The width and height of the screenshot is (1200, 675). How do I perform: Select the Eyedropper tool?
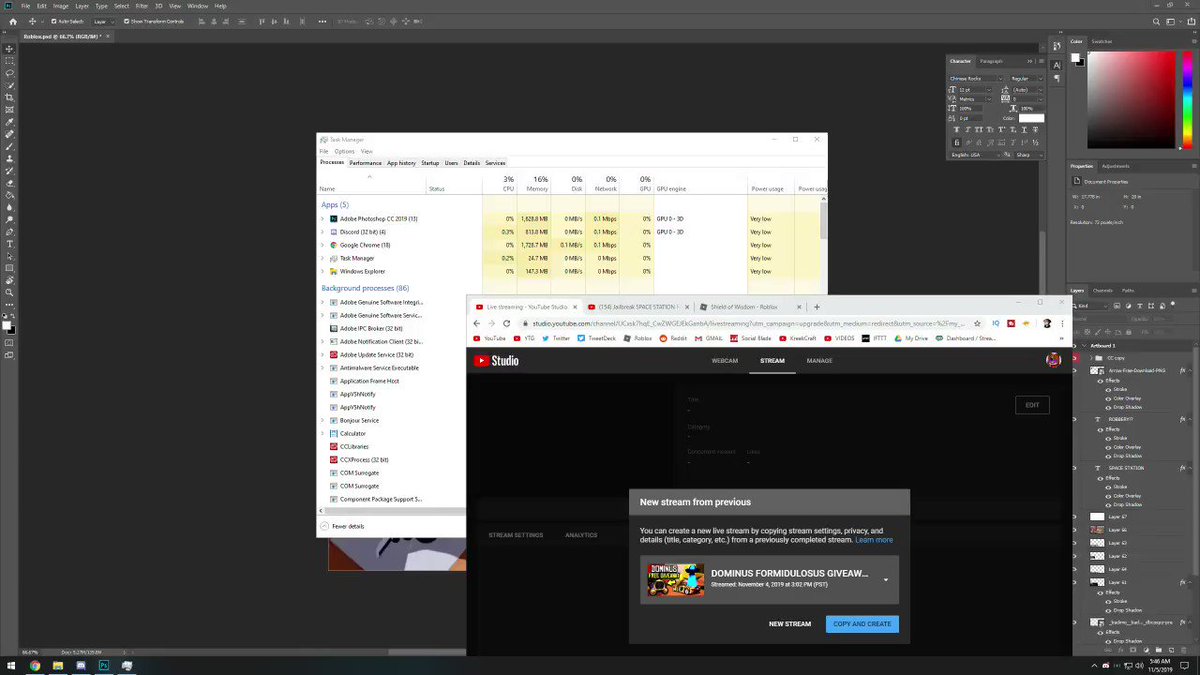tap(9, 122)
